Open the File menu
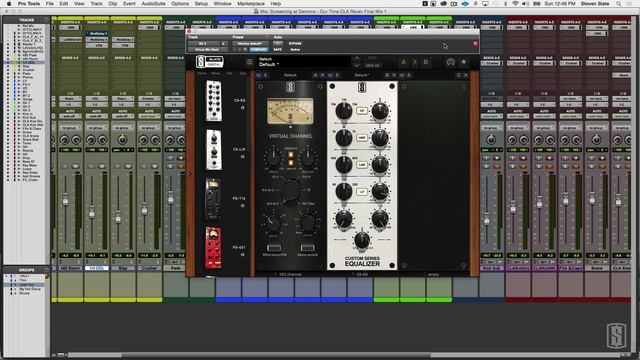640x360 pixels. [49, 4]
